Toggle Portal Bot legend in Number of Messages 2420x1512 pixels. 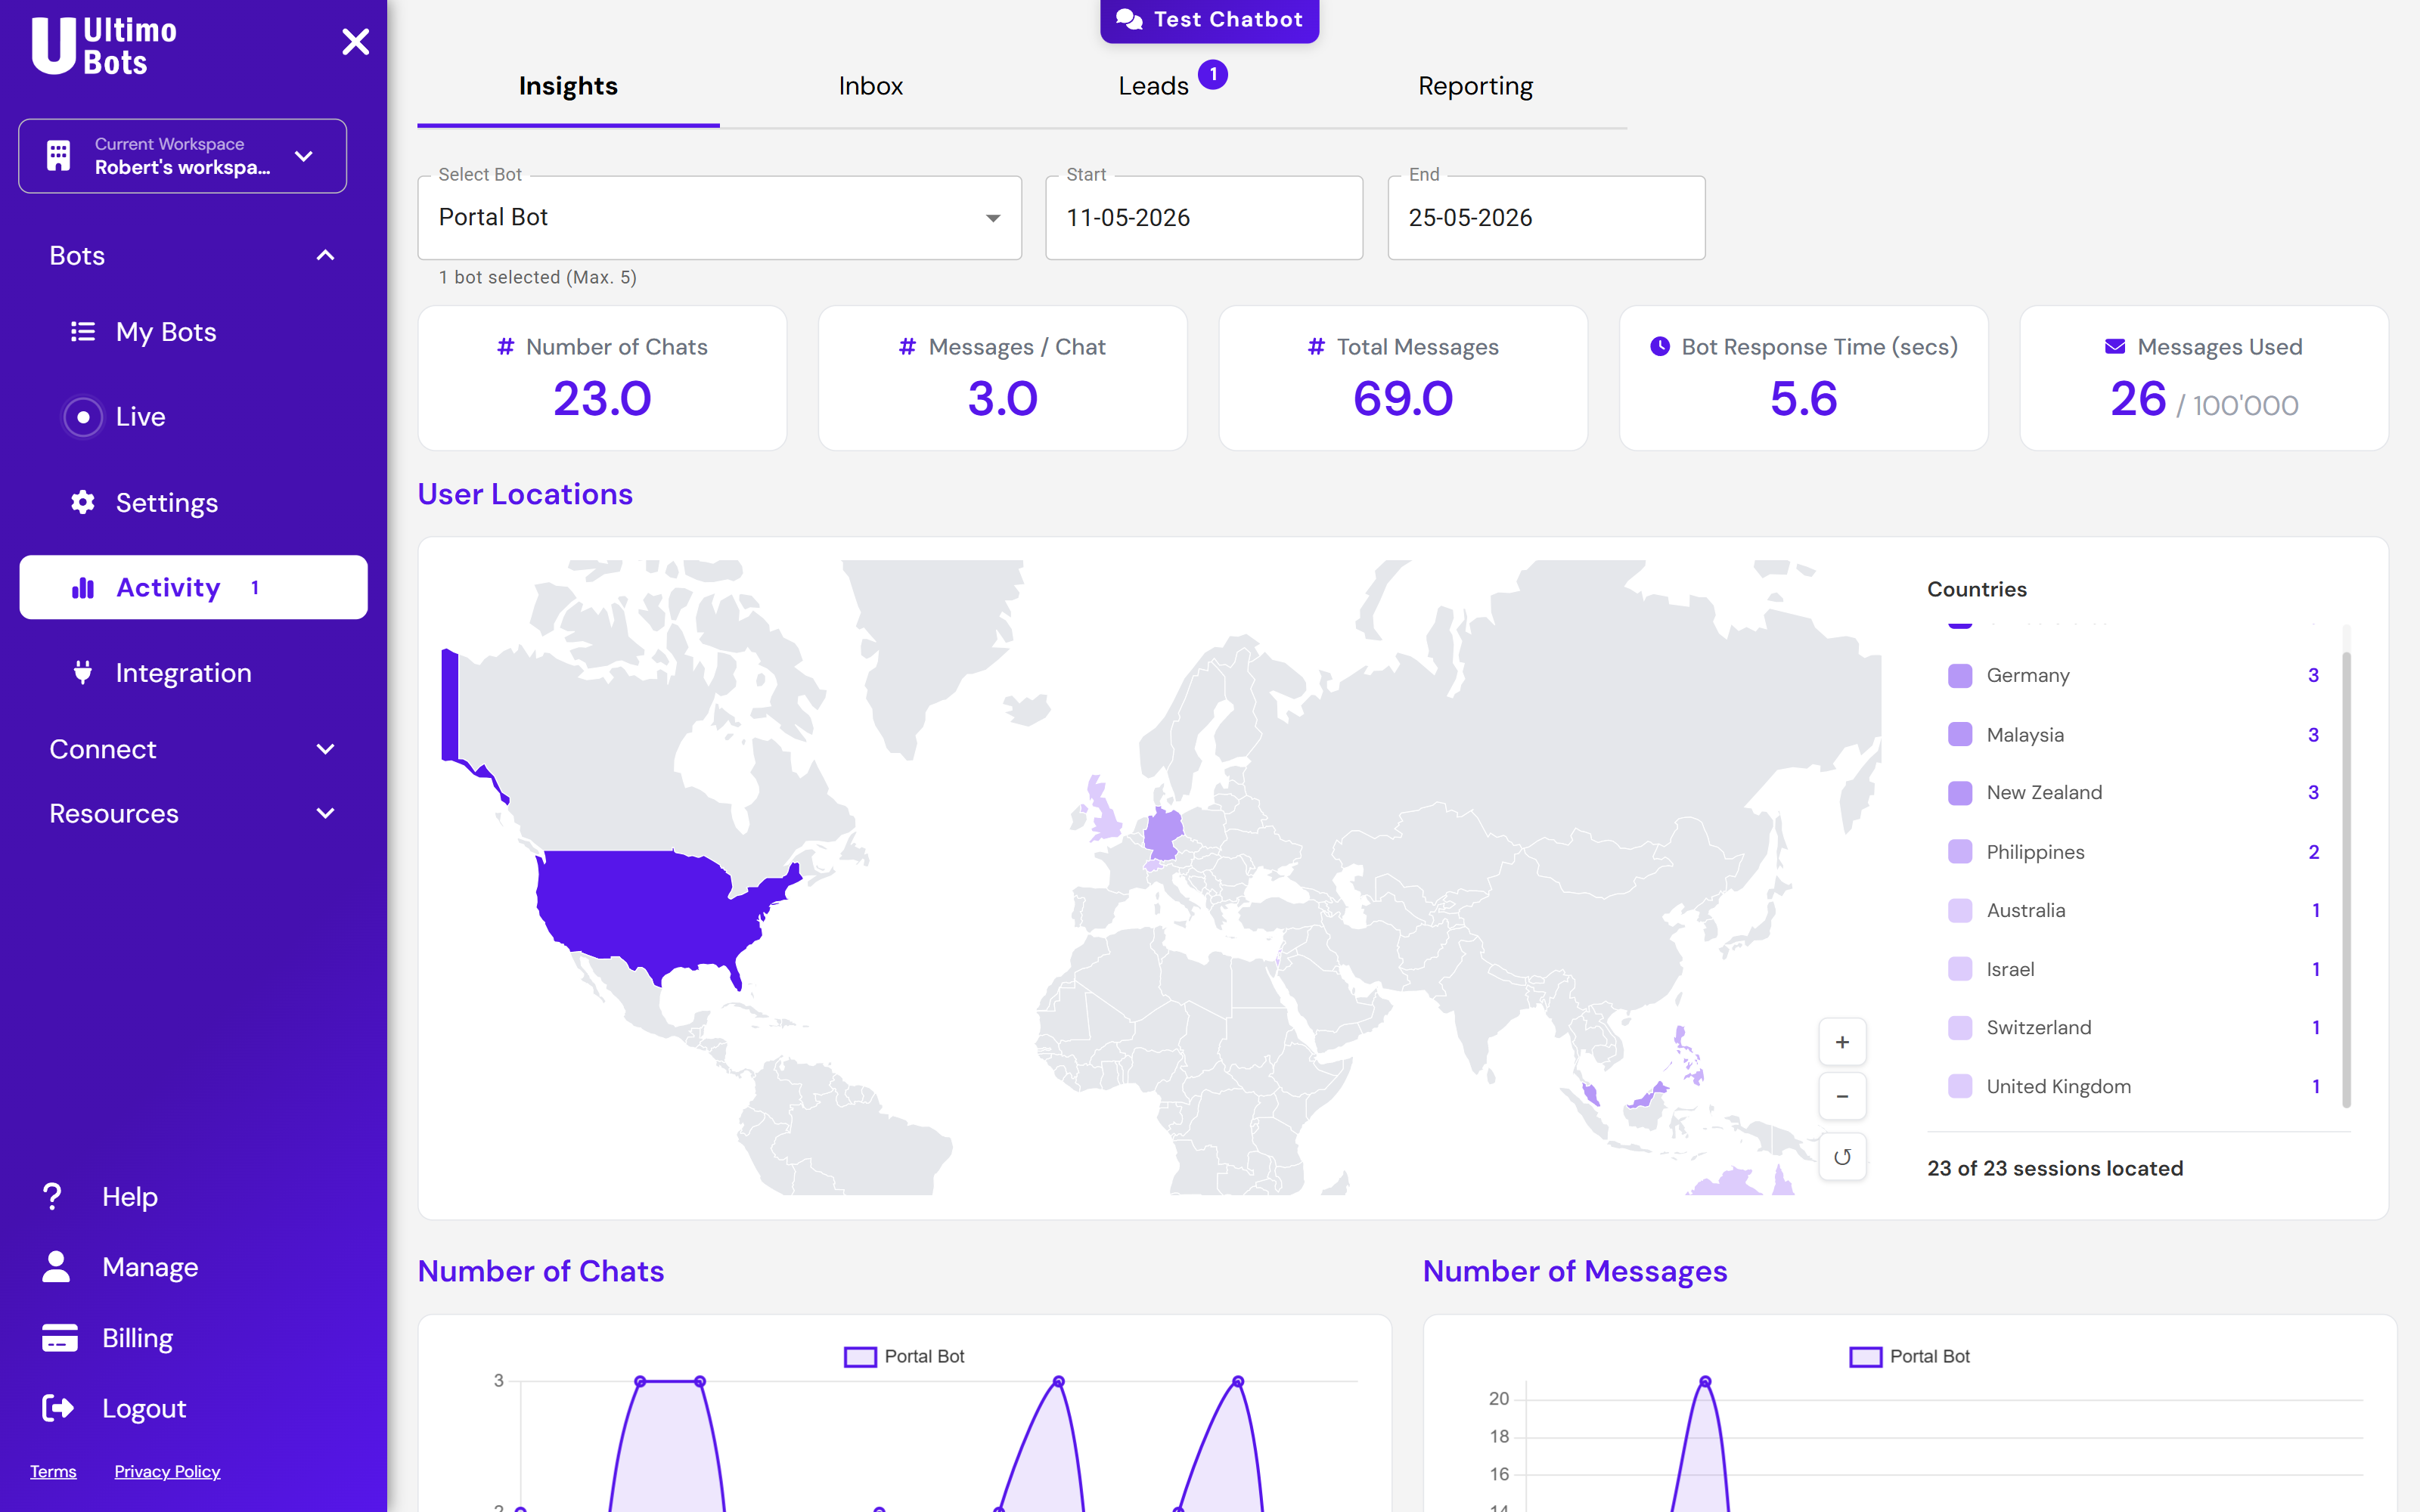pyautogui.click(x=1909, y=1357)
